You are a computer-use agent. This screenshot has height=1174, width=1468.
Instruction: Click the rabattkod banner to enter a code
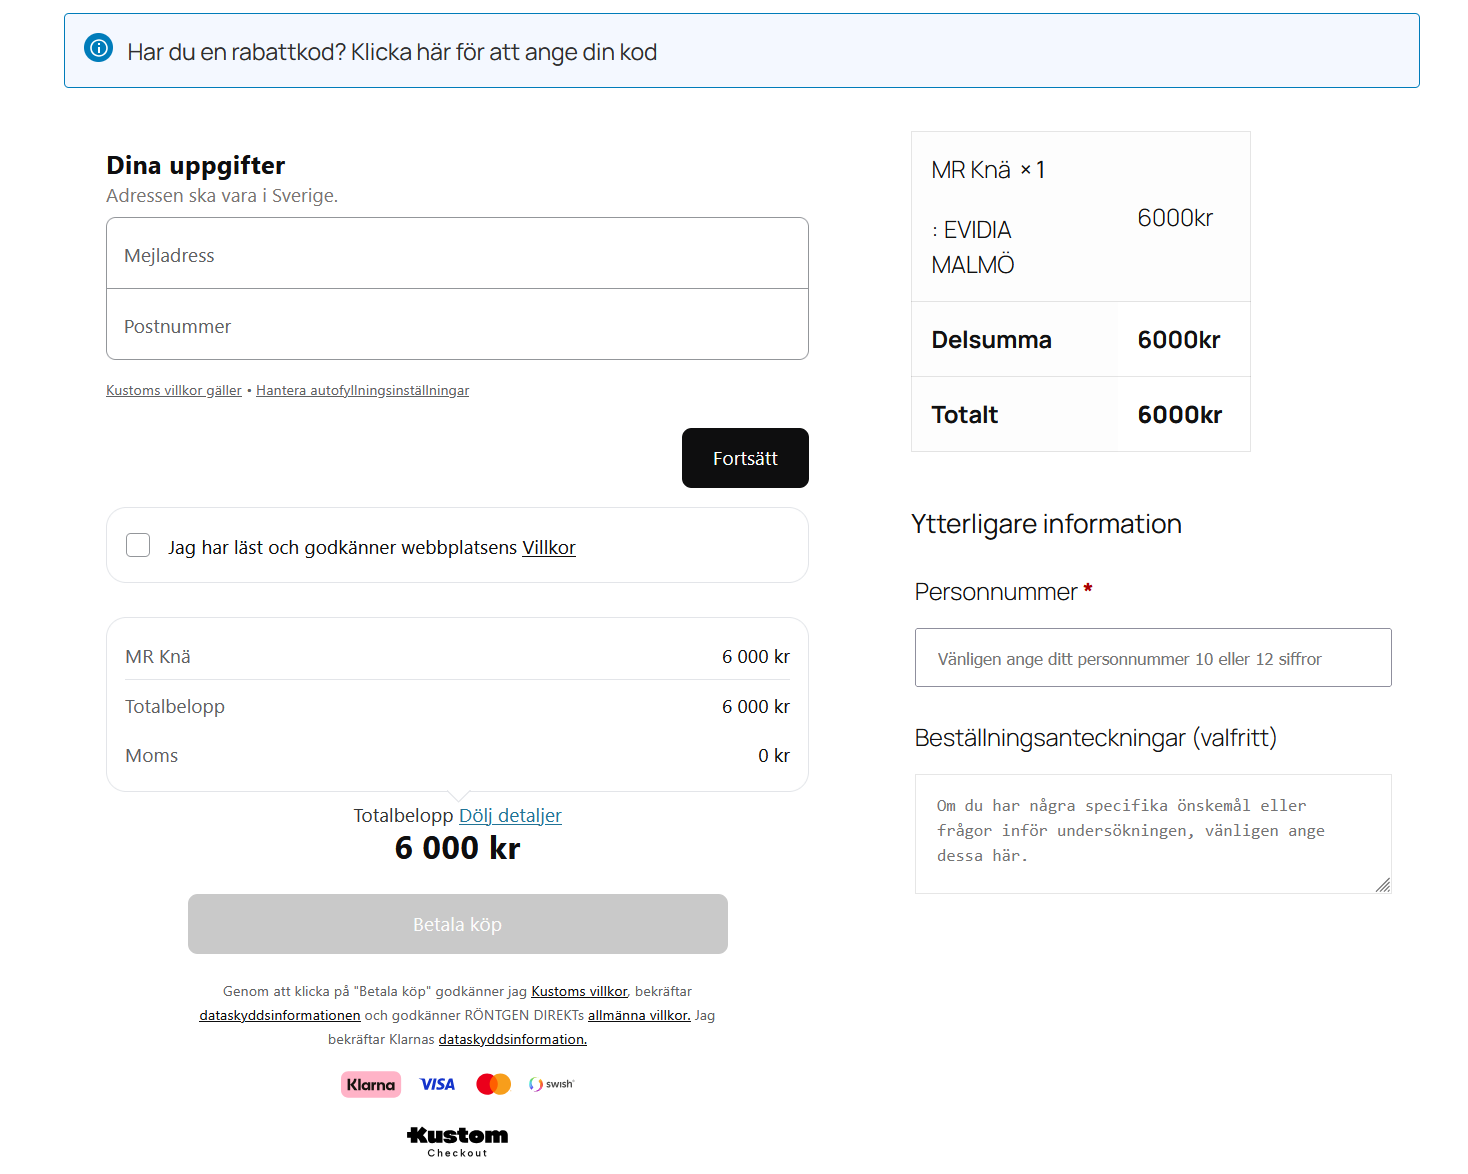(391, 52)
